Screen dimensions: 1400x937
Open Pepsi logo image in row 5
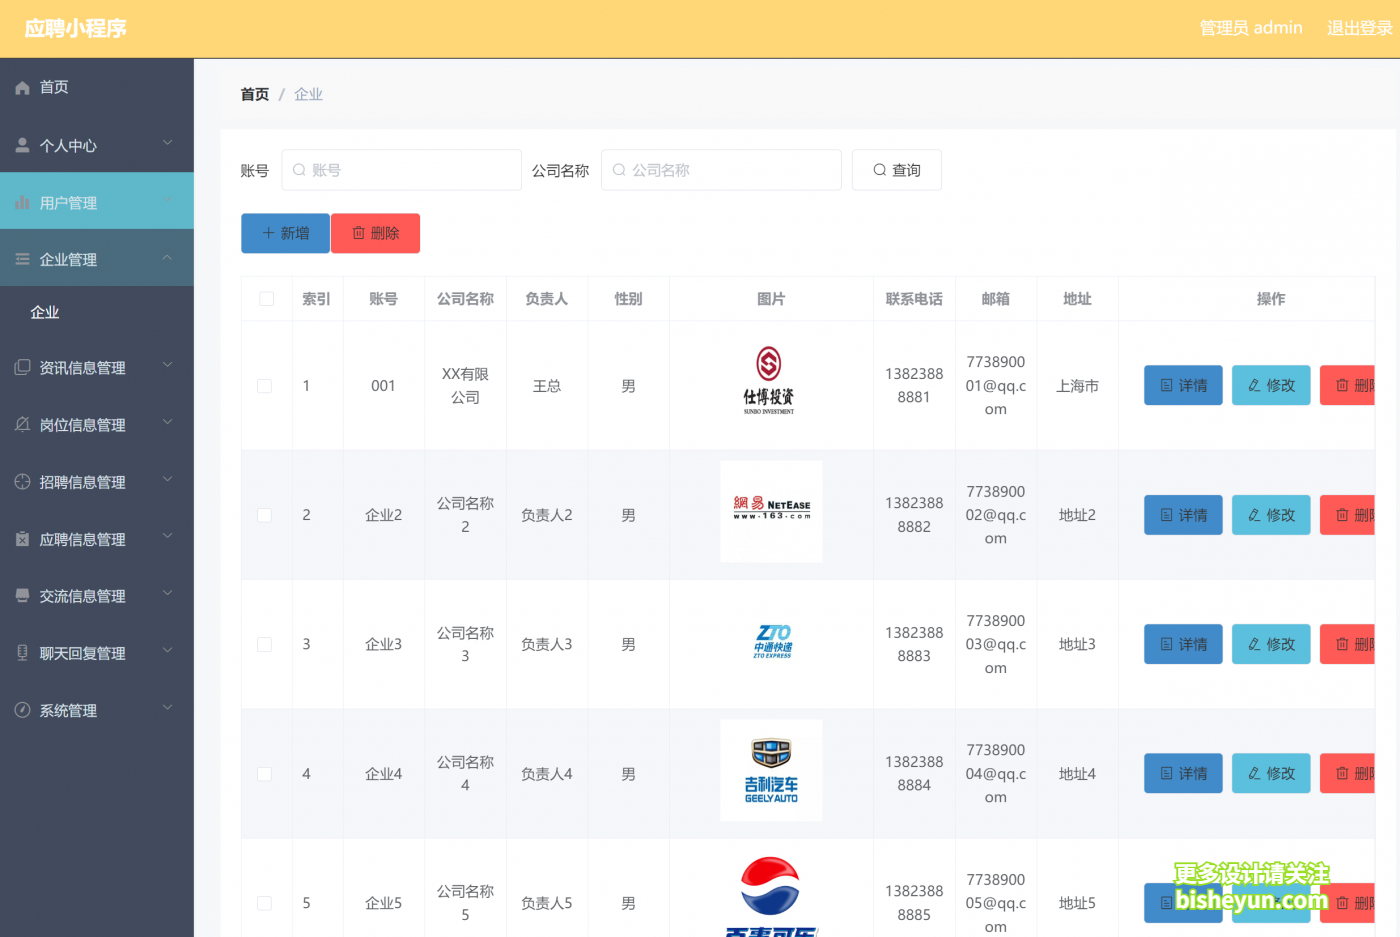[770, 896]
